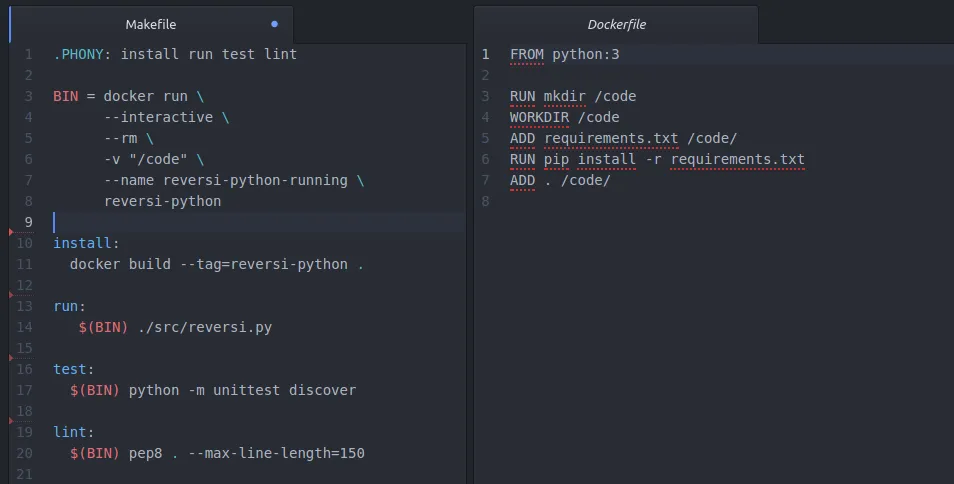Click the unsaved-changes dot on Makefile tab
This screenshot has width=954, height=484.
(x=274, y=24)
